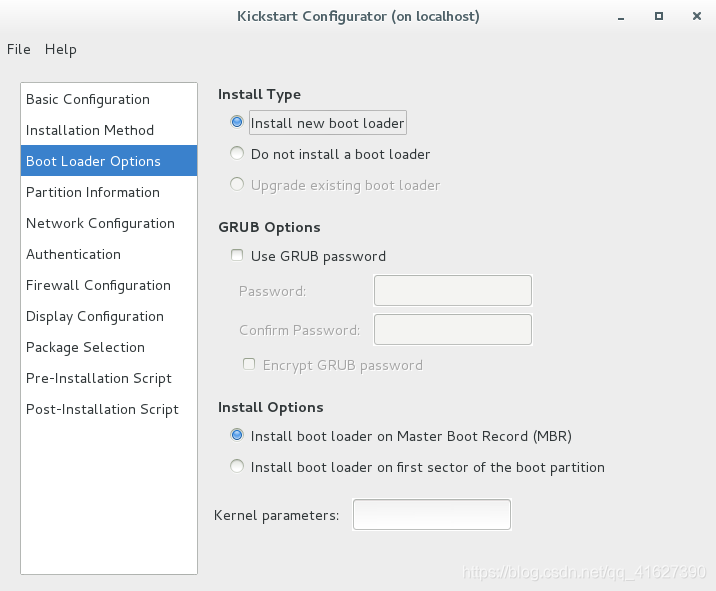Go to the Installation Method section
Screen dimensions: 716x591
(109, 130)
